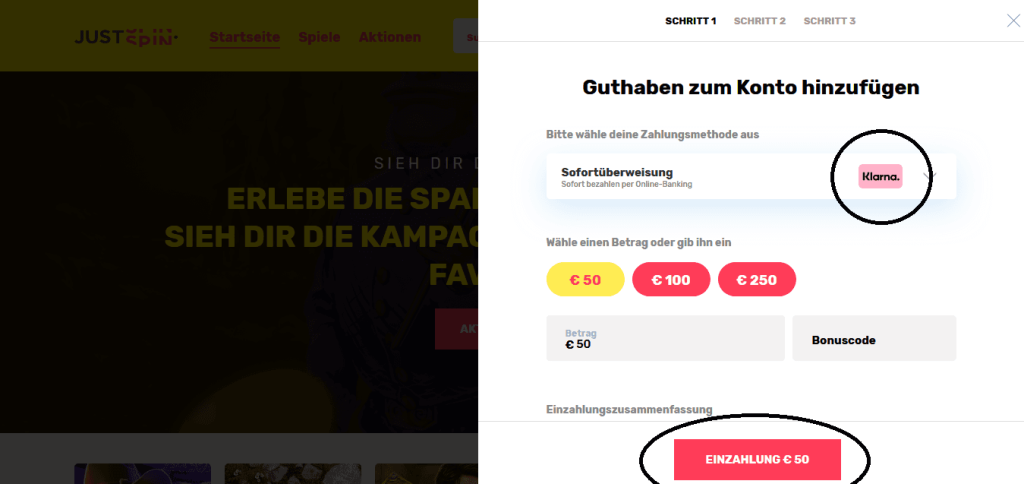Click the red banner button behind the panel
This screenshot has width=1024, height=484.
(456, 329)
